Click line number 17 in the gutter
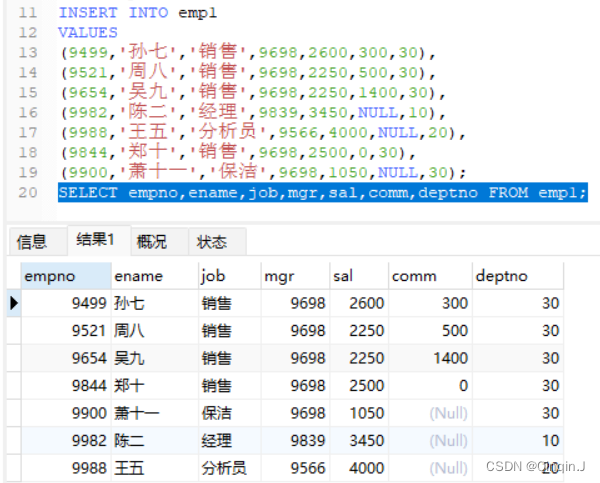Image resolution: width=600 pixels, height=483 pixels. [28, 132]
